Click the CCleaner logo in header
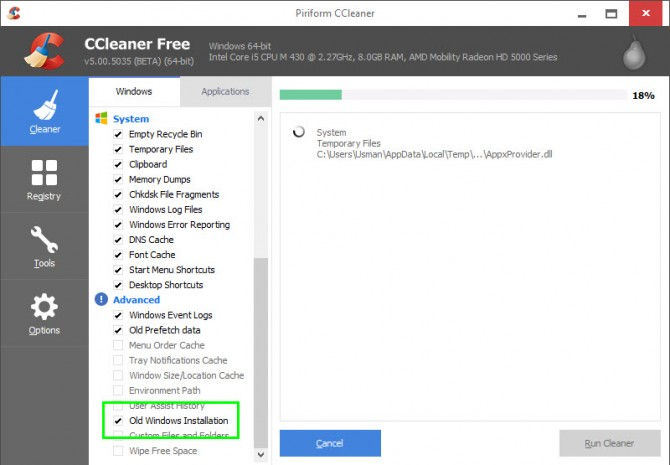The height and width of the screenshot is (465, 670). [44, 51]
